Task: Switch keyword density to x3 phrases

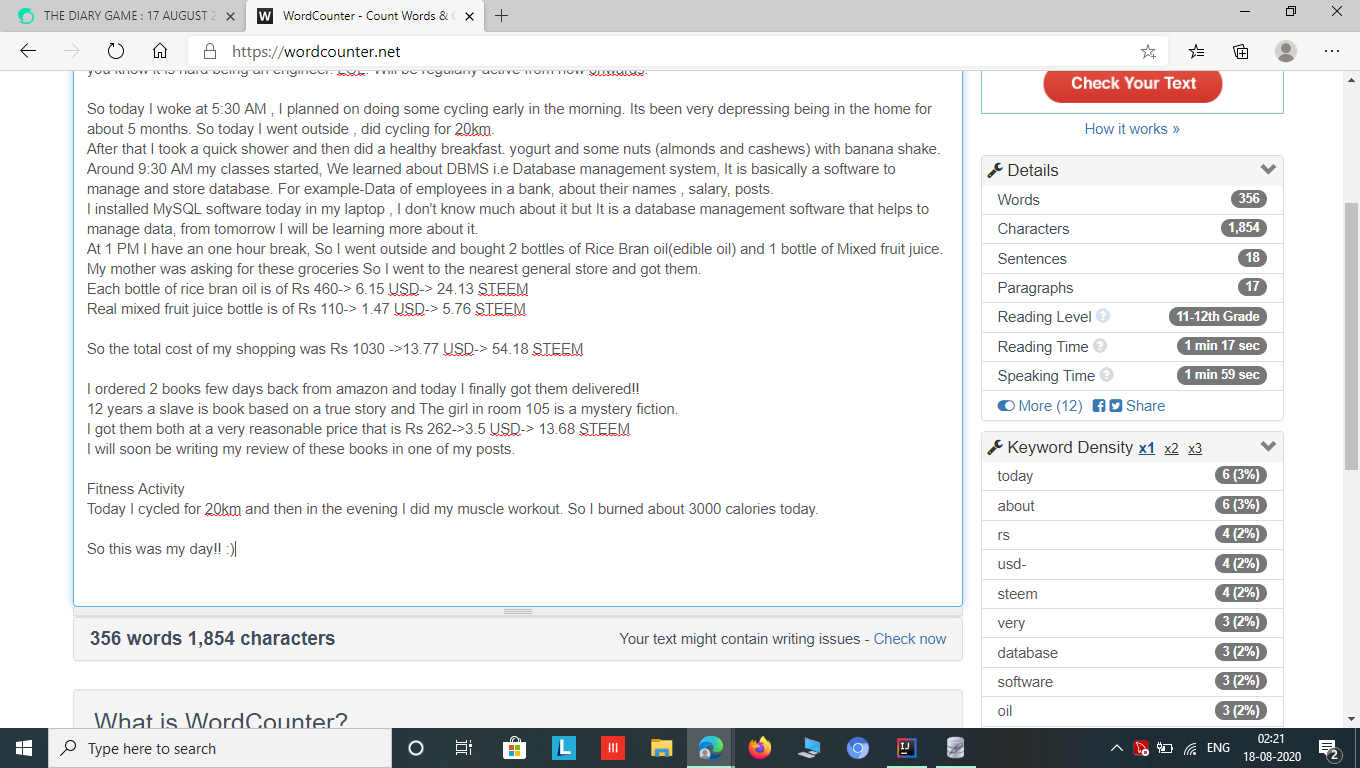Action: pos(1195,448)
